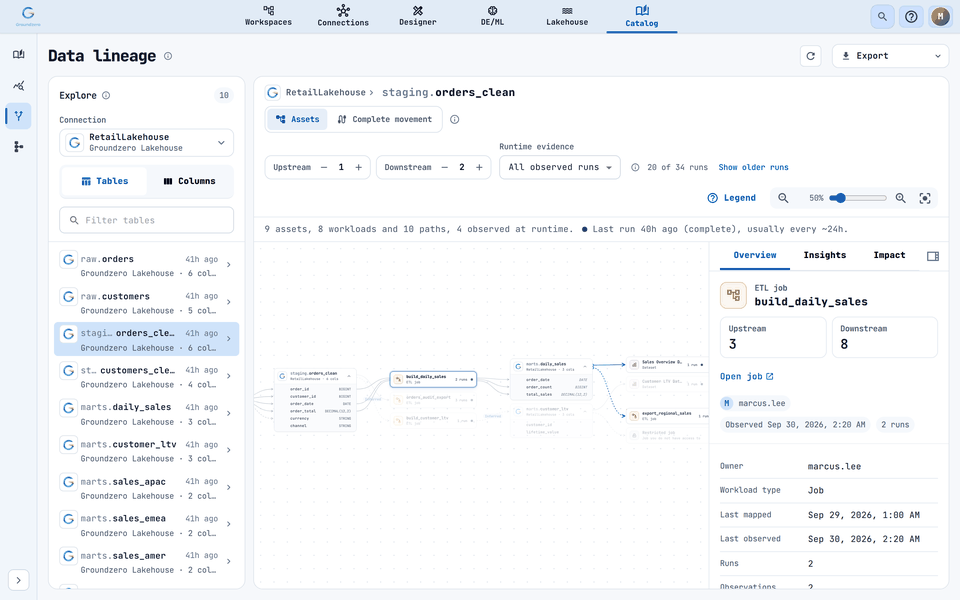Zoom in the lineage graph
This screenshot has height=600, width=960.
coord(901,198)
